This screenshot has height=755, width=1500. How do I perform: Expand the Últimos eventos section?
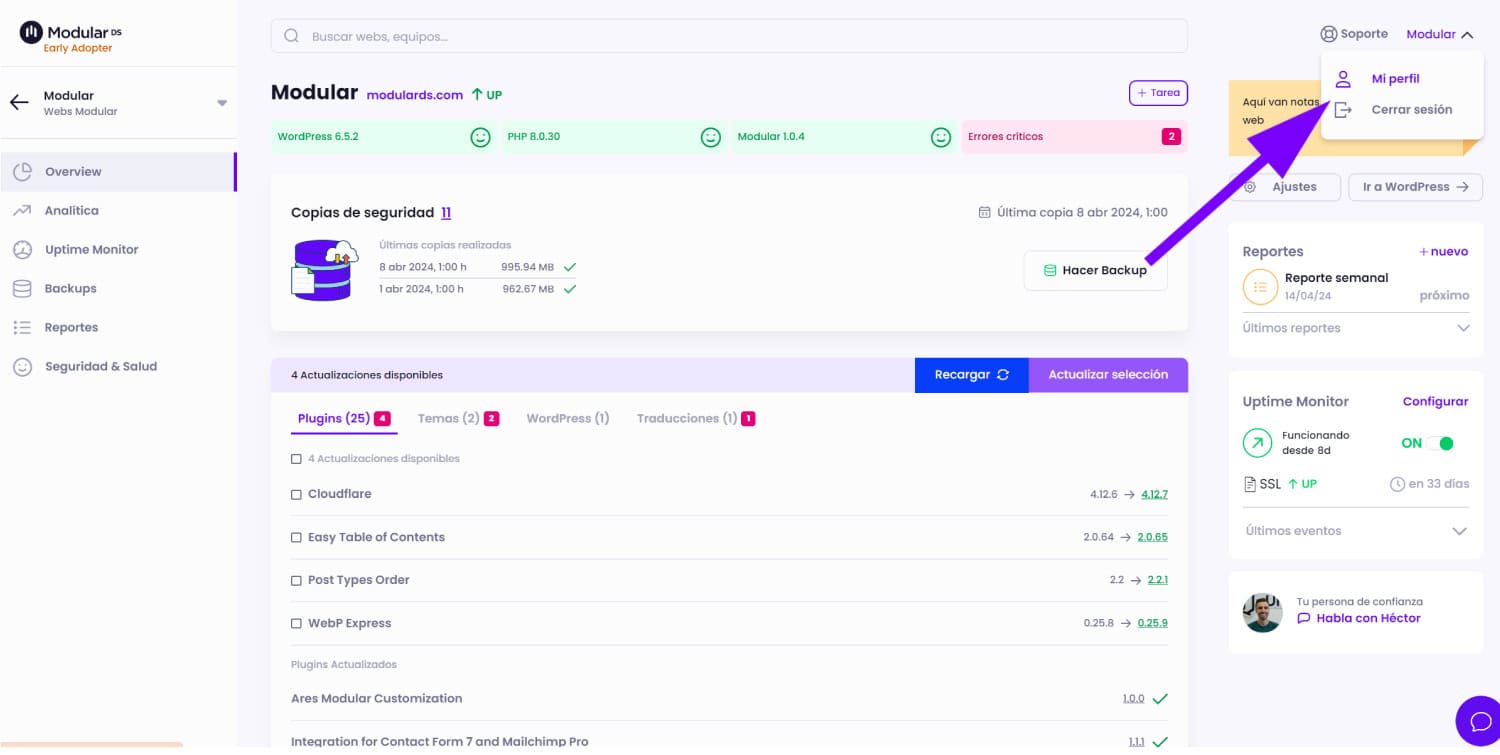pyautogui.click(x=1356, y=532)
